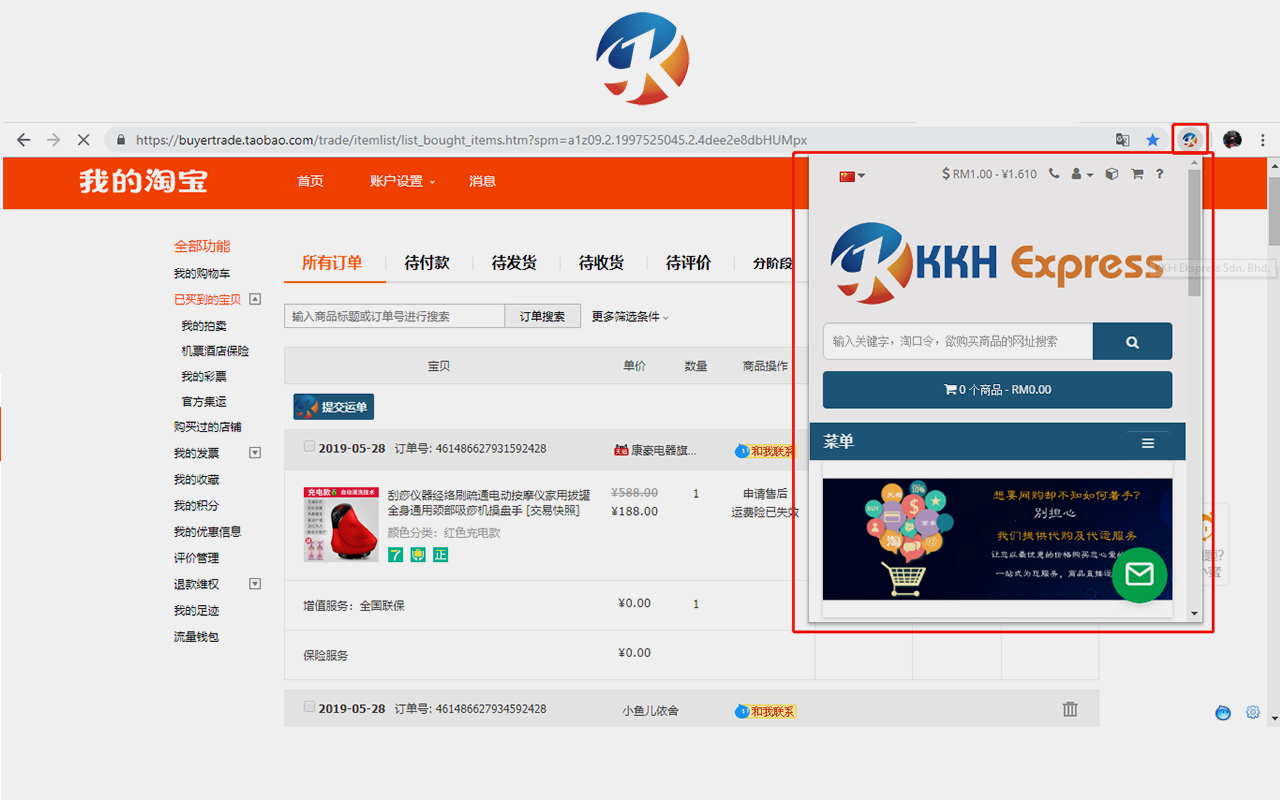1280x800 pixels.
Task: Stop page loading with the X button
Action: click(84, 140)
